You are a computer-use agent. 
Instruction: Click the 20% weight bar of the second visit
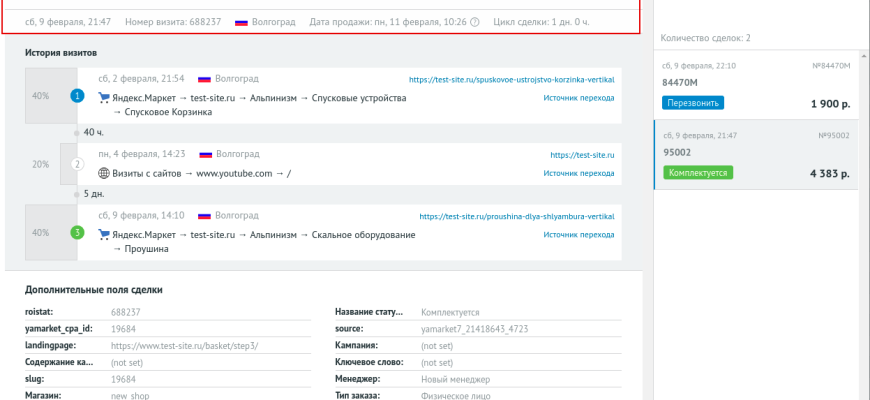pyautogui.click(x=41, y=164)
